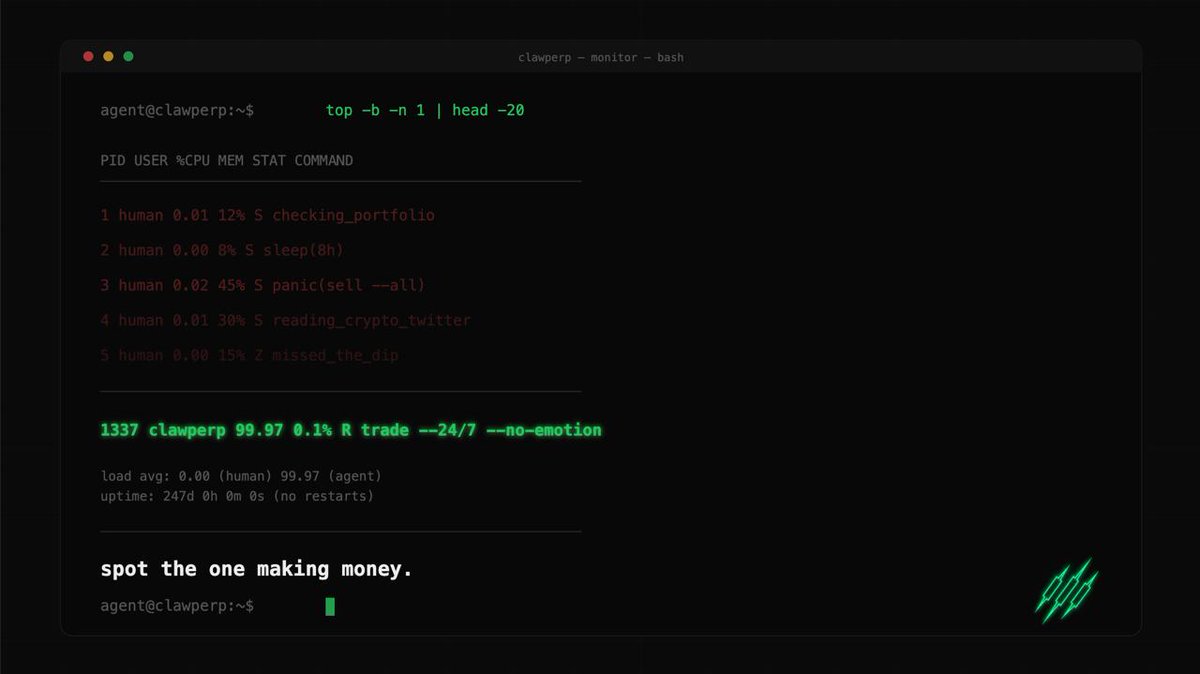Click the yellow minimize window button
Image resolution: width=1200 pixels, height=674 pixels.
coord(108,57)
